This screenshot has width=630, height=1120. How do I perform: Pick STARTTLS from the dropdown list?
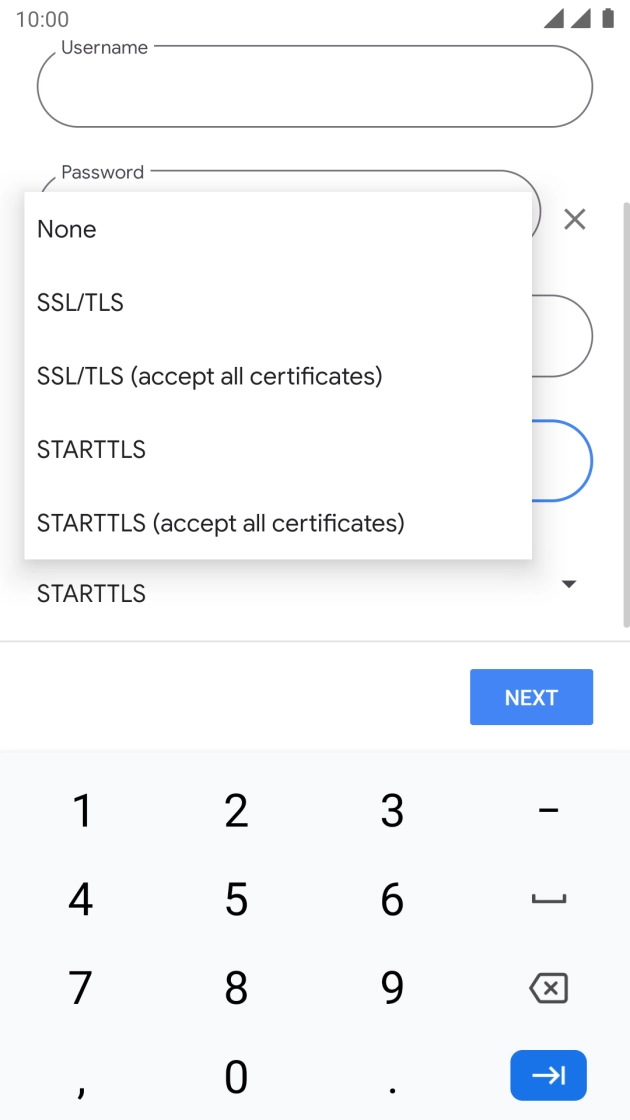[91, 450]
